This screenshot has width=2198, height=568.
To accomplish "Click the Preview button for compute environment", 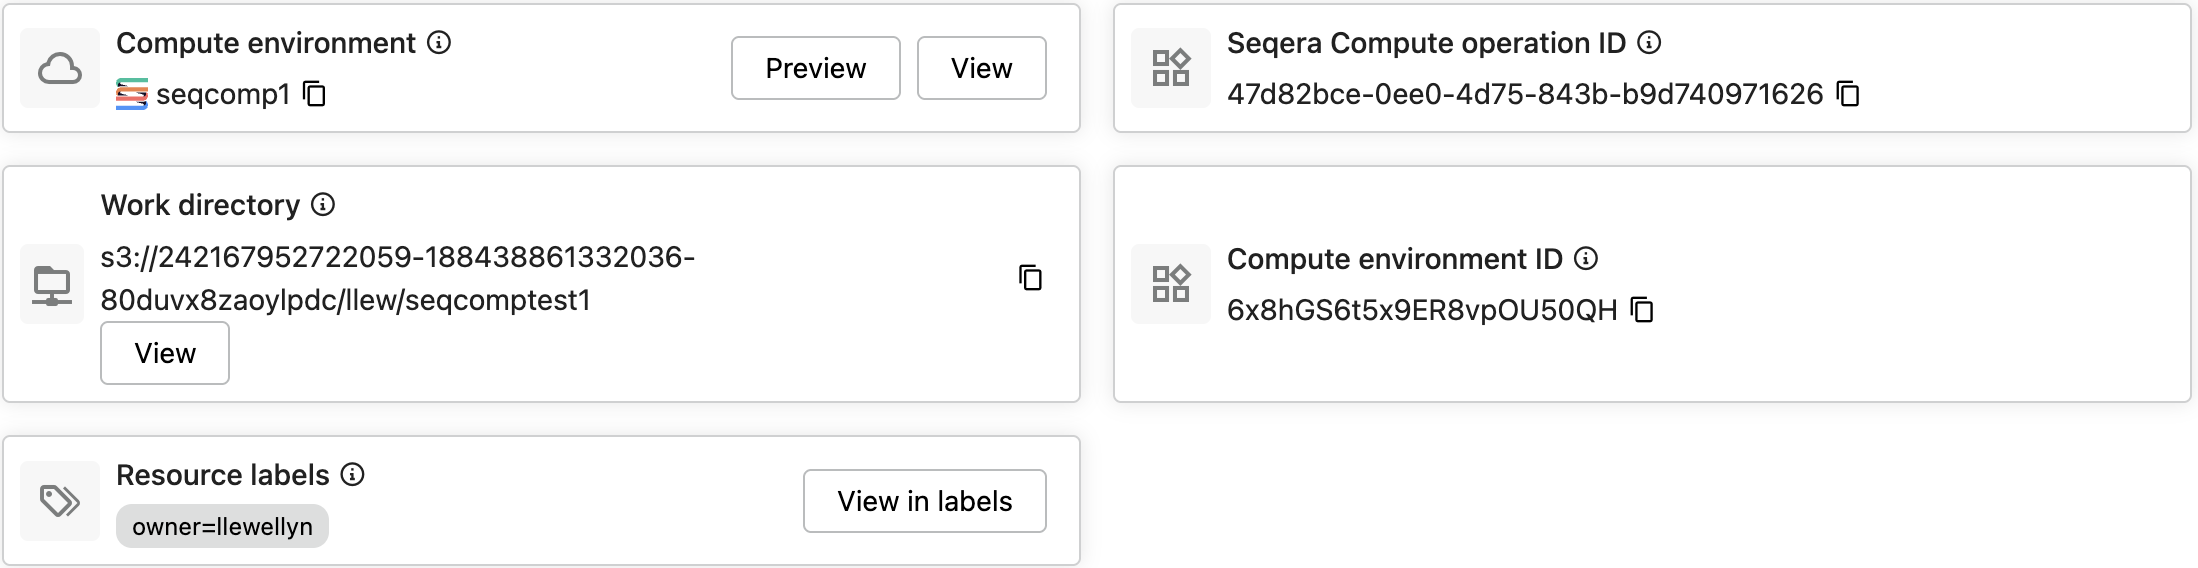I will 815,68.
